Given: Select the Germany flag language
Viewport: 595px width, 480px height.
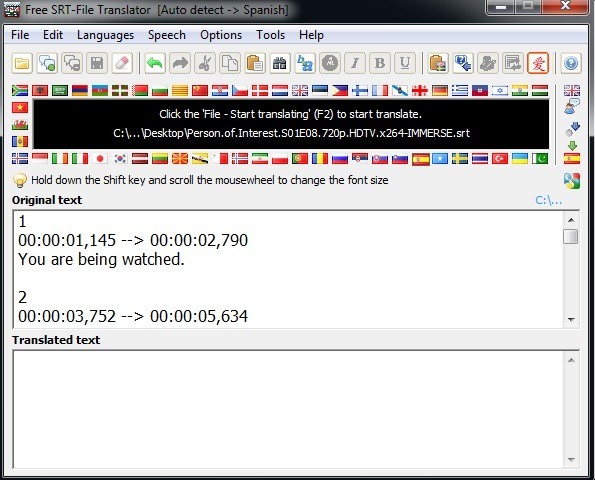Looking at the screenshot, I should (x=440, y=90).
